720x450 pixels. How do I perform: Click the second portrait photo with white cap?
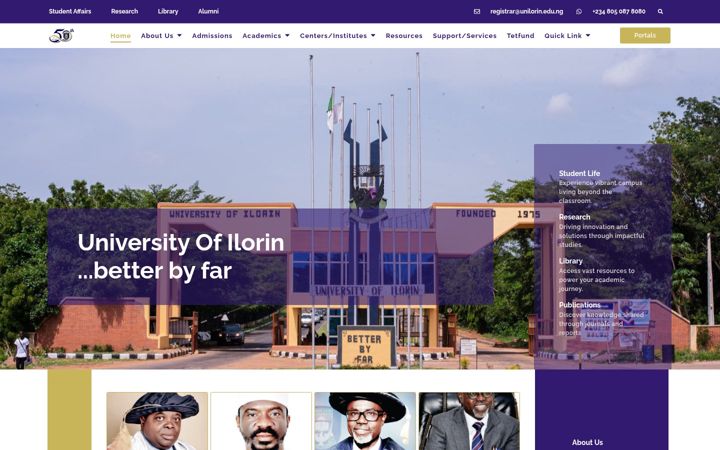261,421
